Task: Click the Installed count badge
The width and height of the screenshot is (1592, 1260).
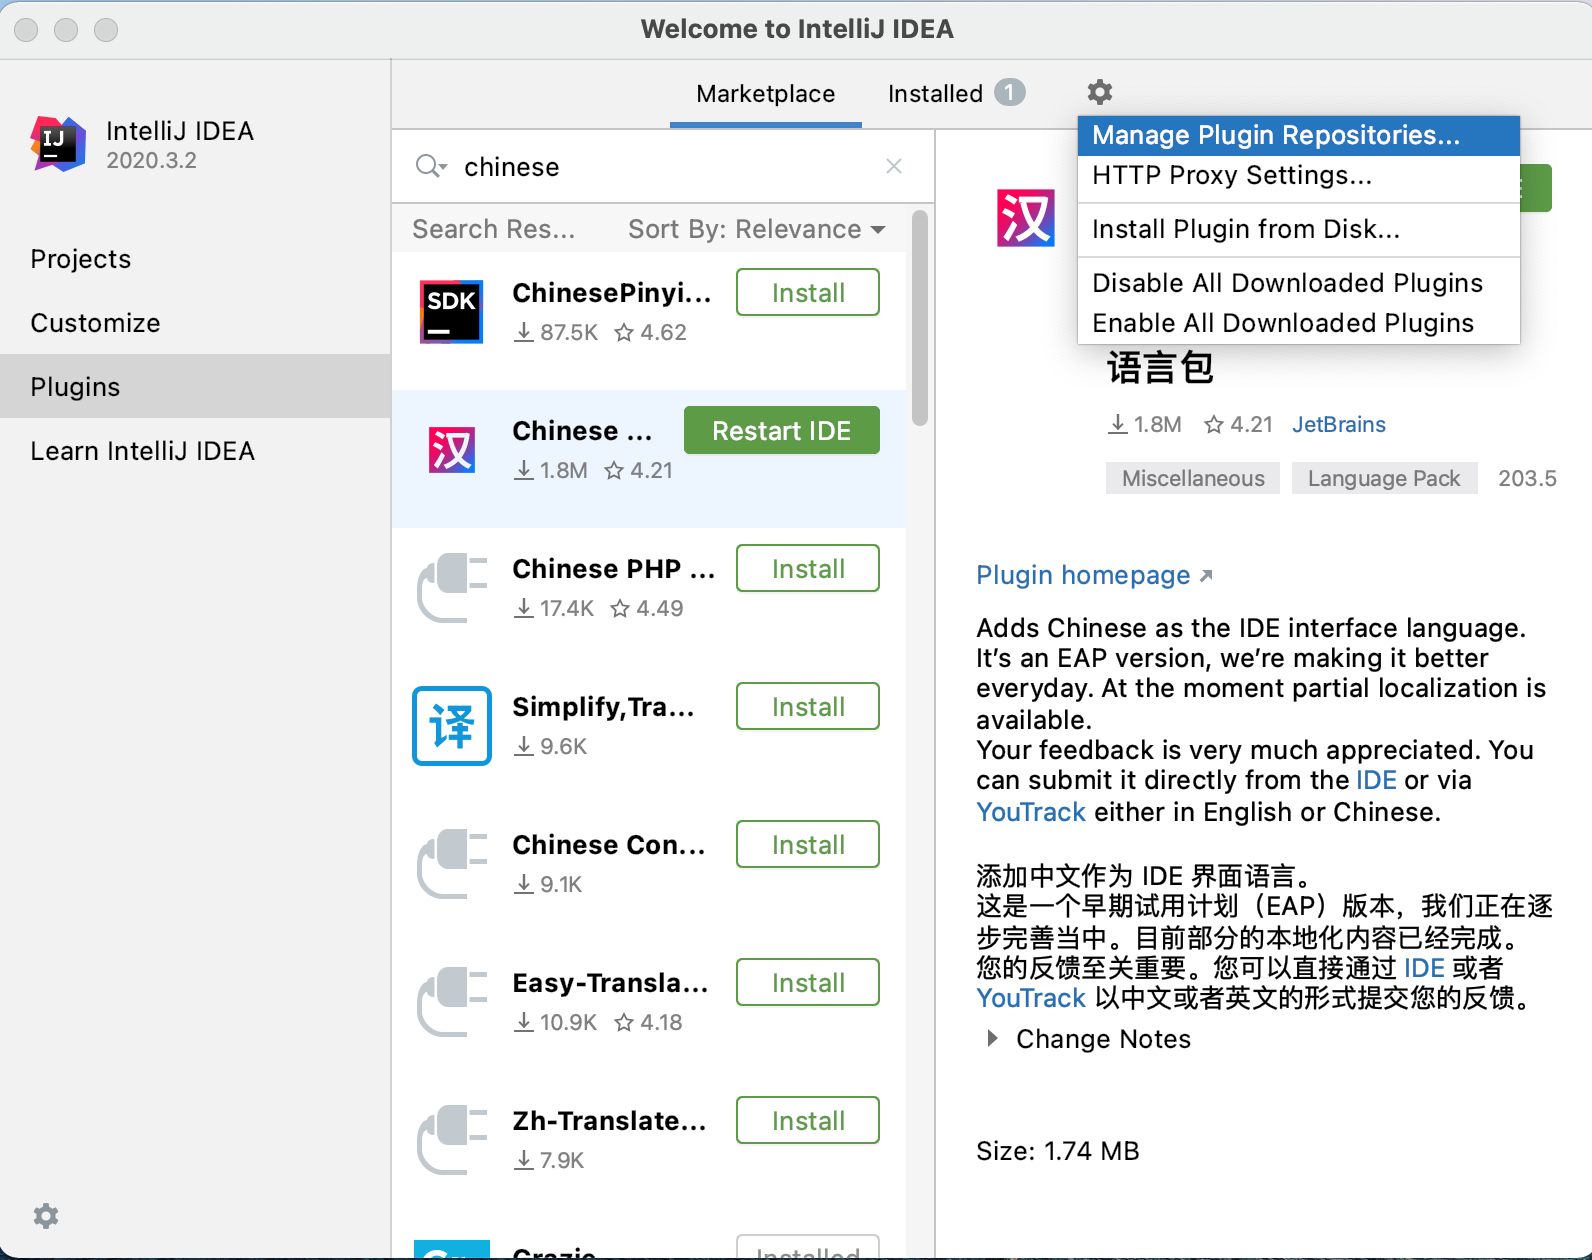Action: pyautogui.click(x=1010, y=92)
